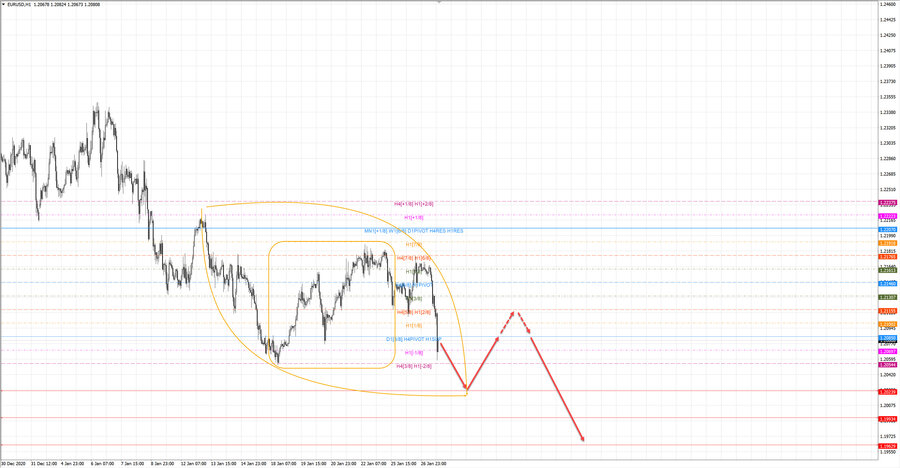Image resolution: width=900 pixels, height=468 pixels.
Task: Click the 1.21460 blue price level label
Action: tap(888, 284)
